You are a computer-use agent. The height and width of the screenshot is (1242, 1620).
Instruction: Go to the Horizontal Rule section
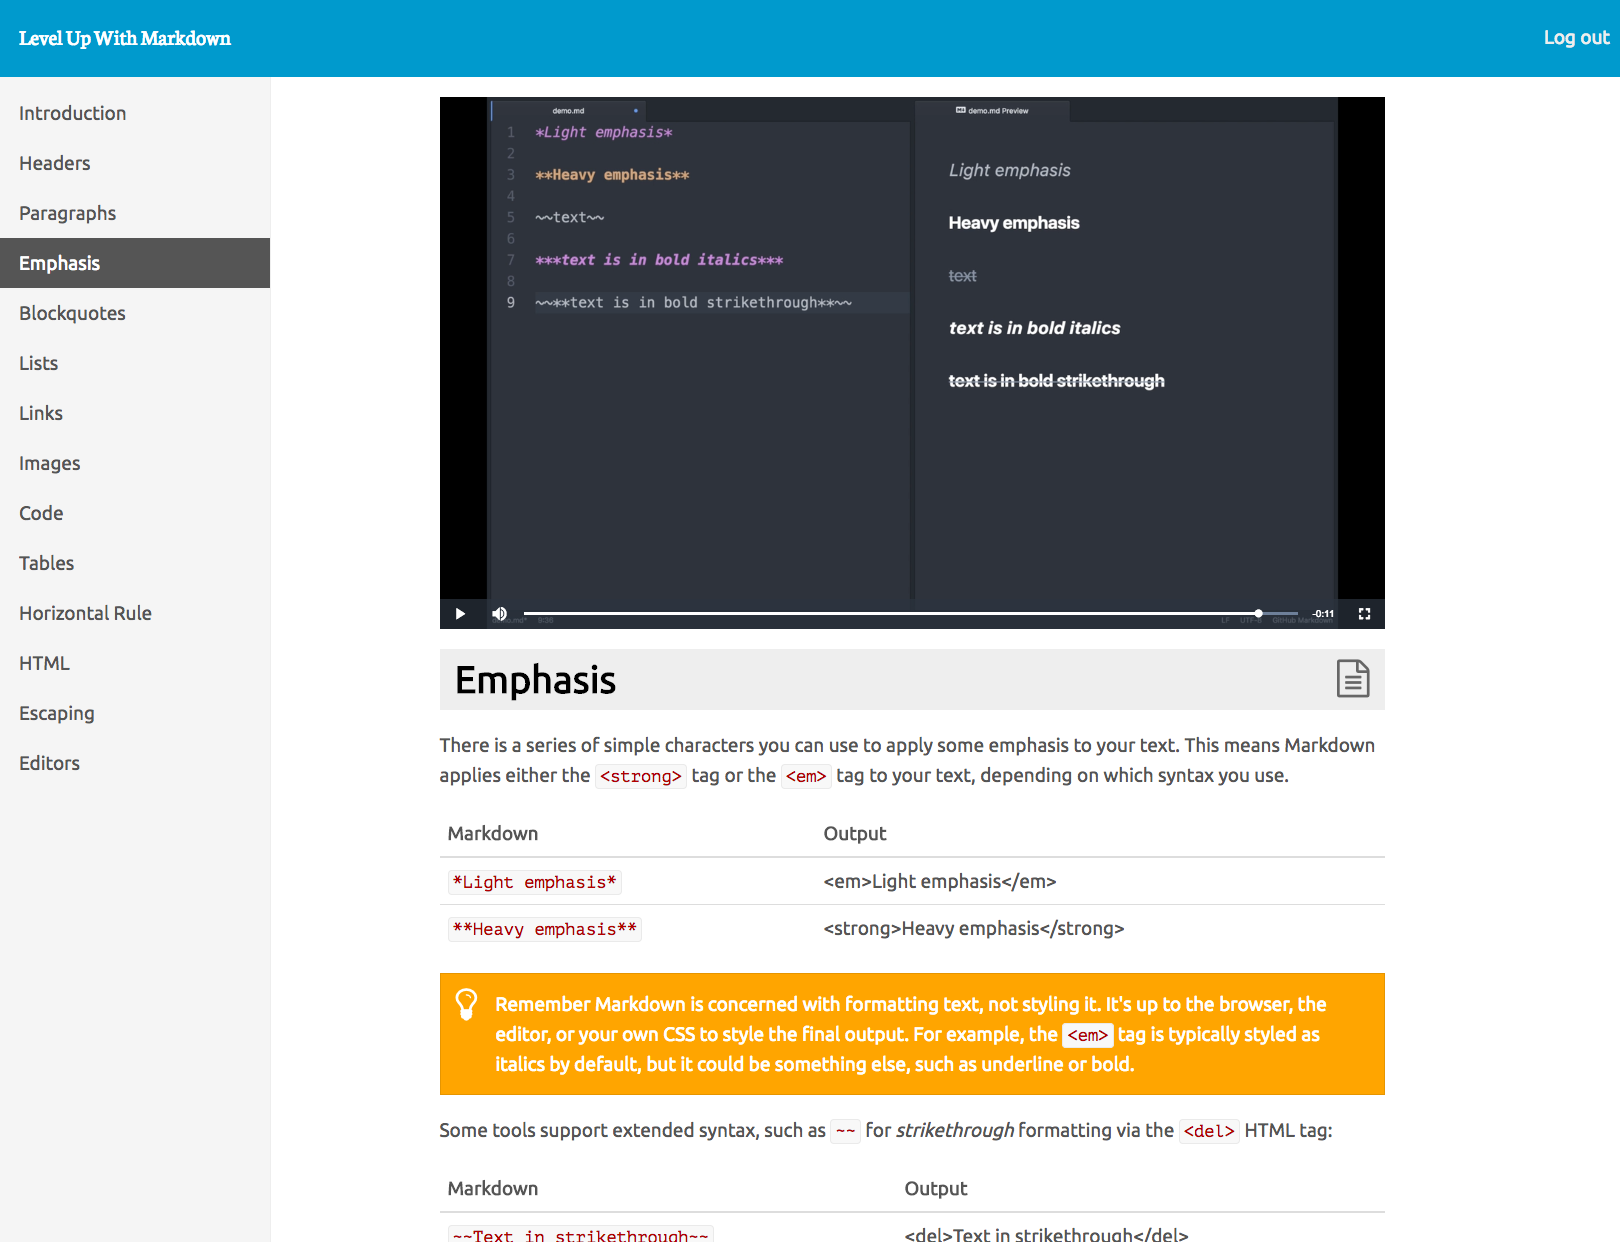point(85,613)
